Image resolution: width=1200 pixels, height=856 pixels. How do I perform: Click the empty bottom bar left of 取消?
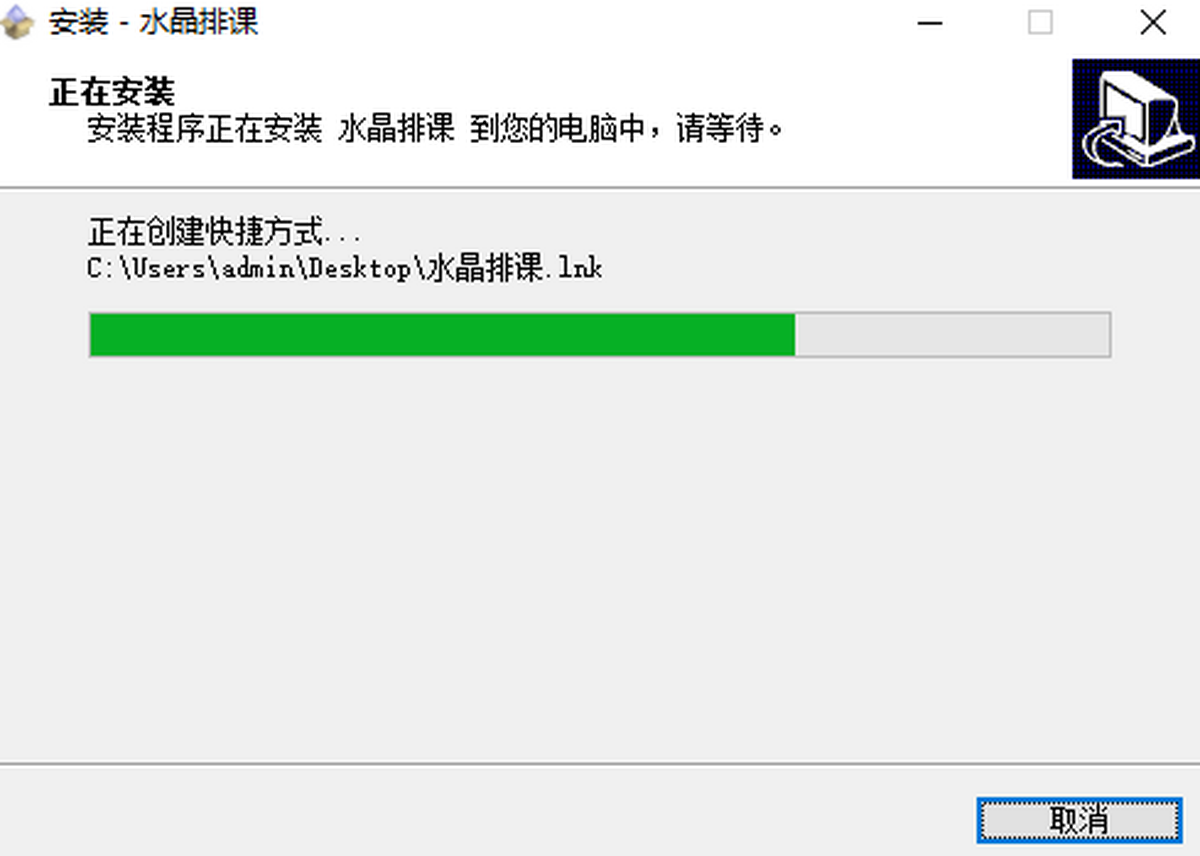click(x=480, y=811)
